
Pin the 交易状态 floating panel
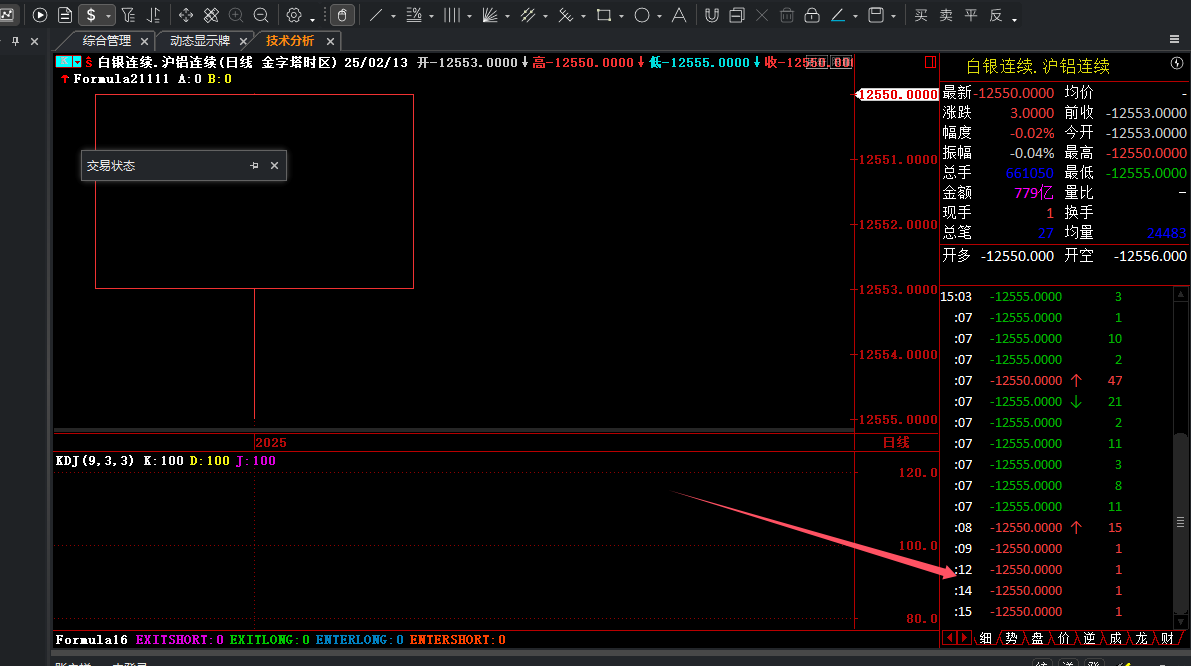coord(254,166)
